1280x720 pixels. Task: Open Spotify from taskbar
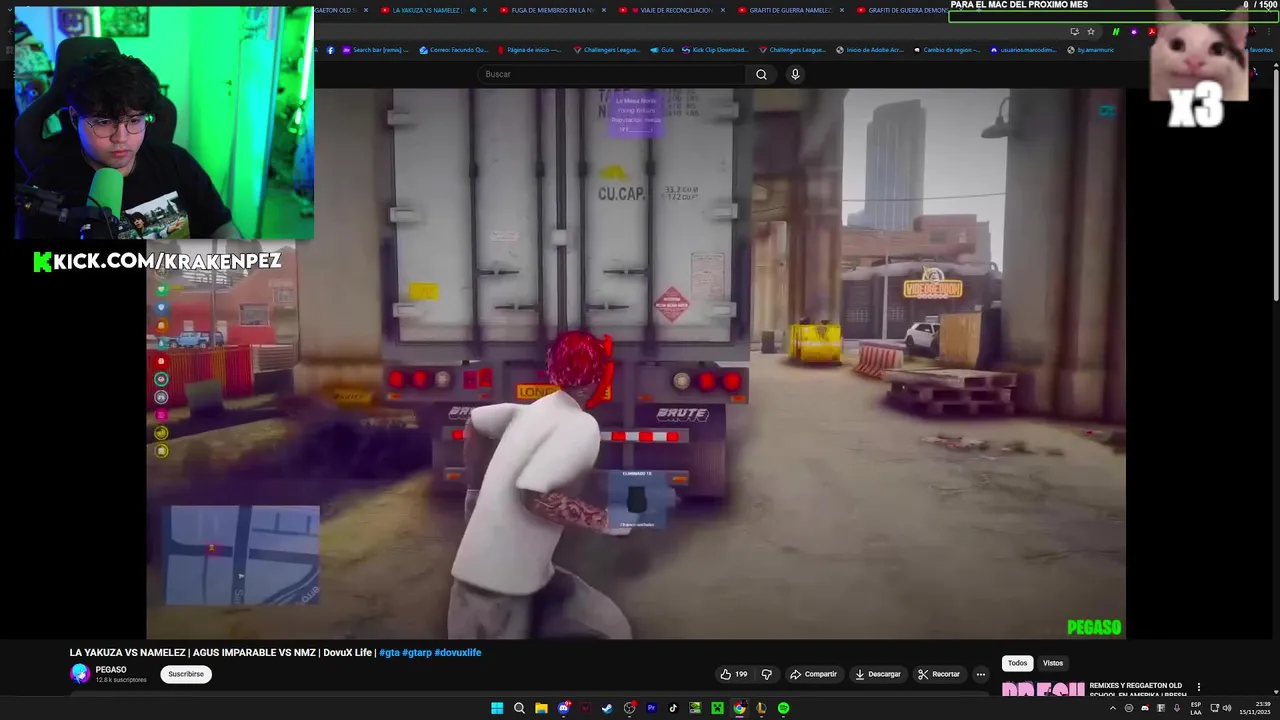point(783,708)
